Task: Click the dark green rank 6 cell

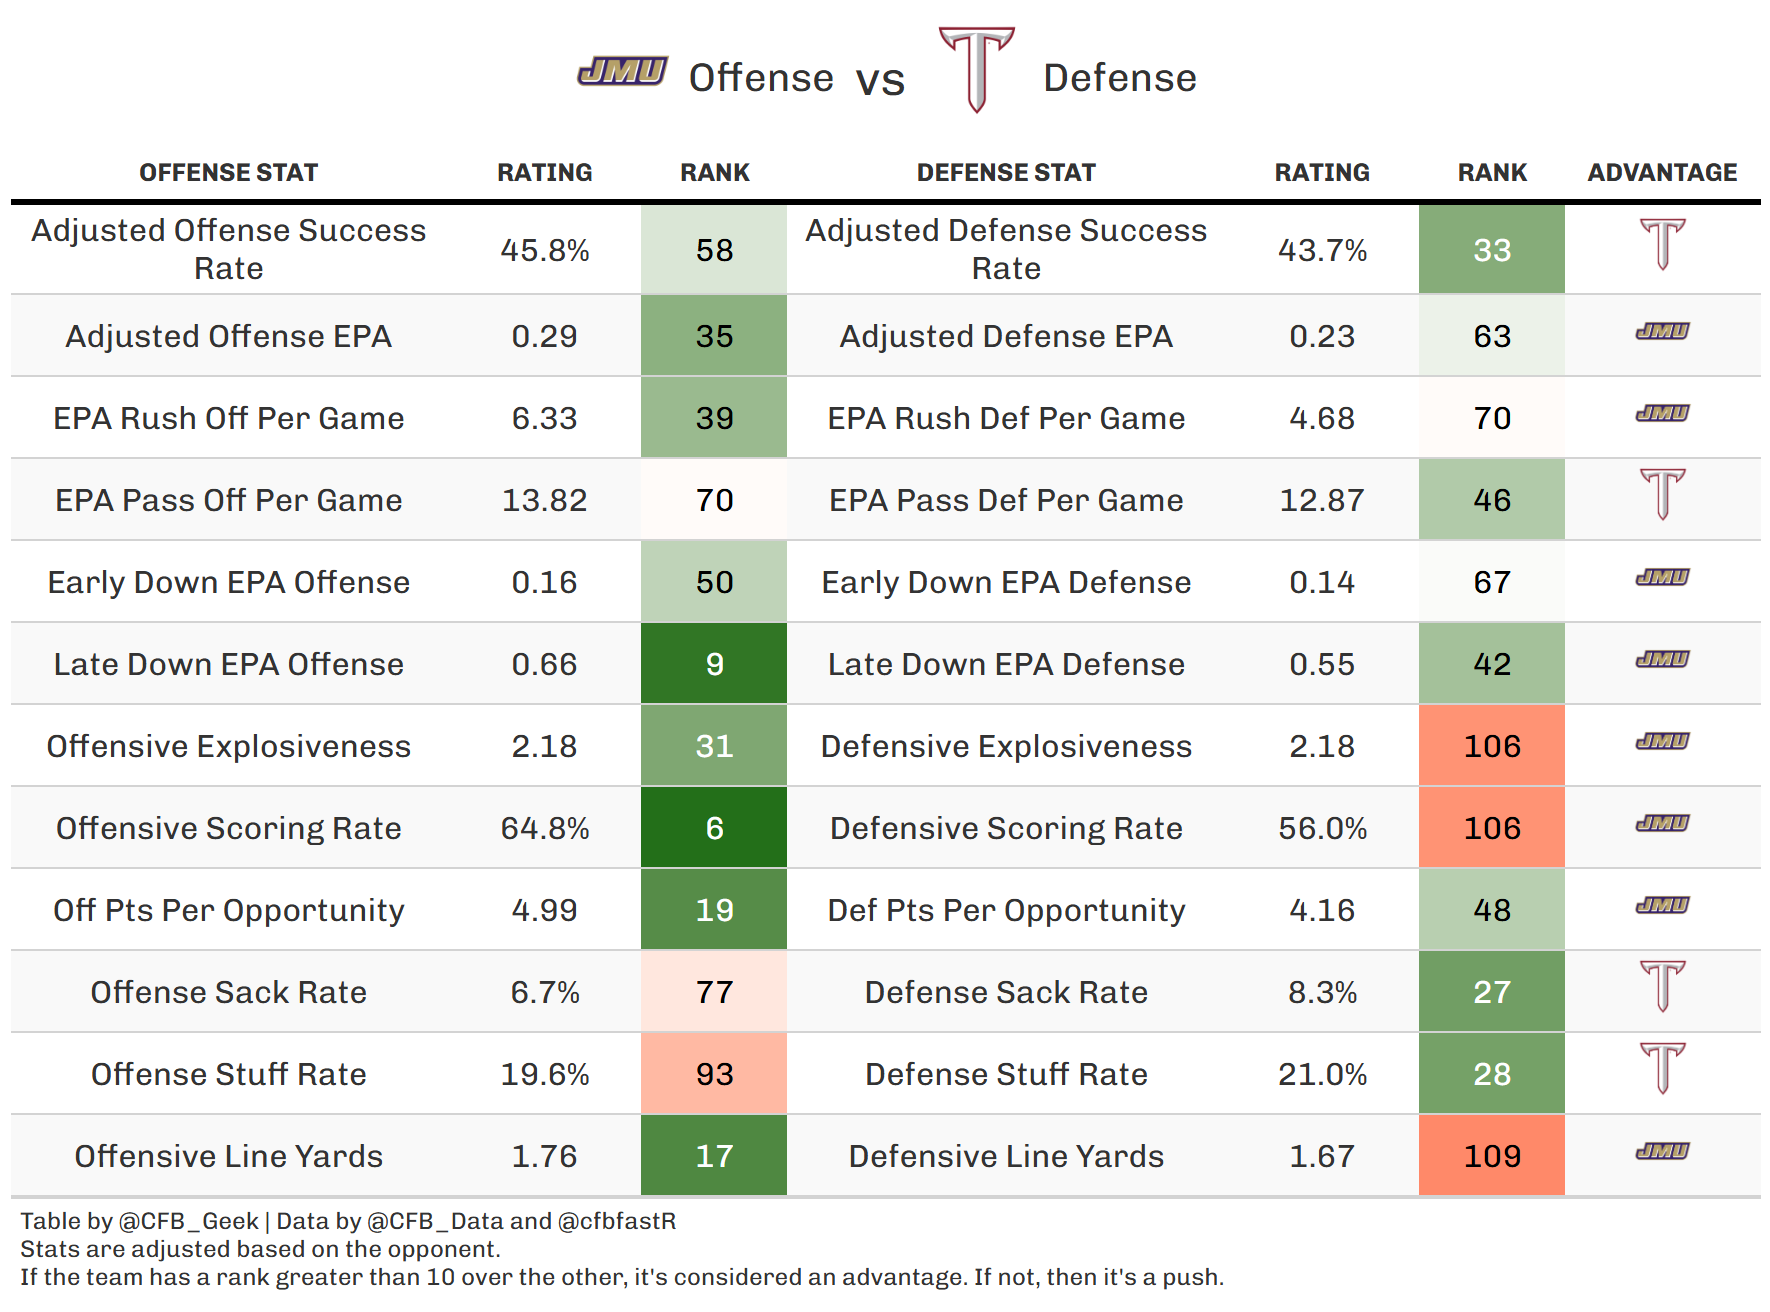Action: pos(714,828)
